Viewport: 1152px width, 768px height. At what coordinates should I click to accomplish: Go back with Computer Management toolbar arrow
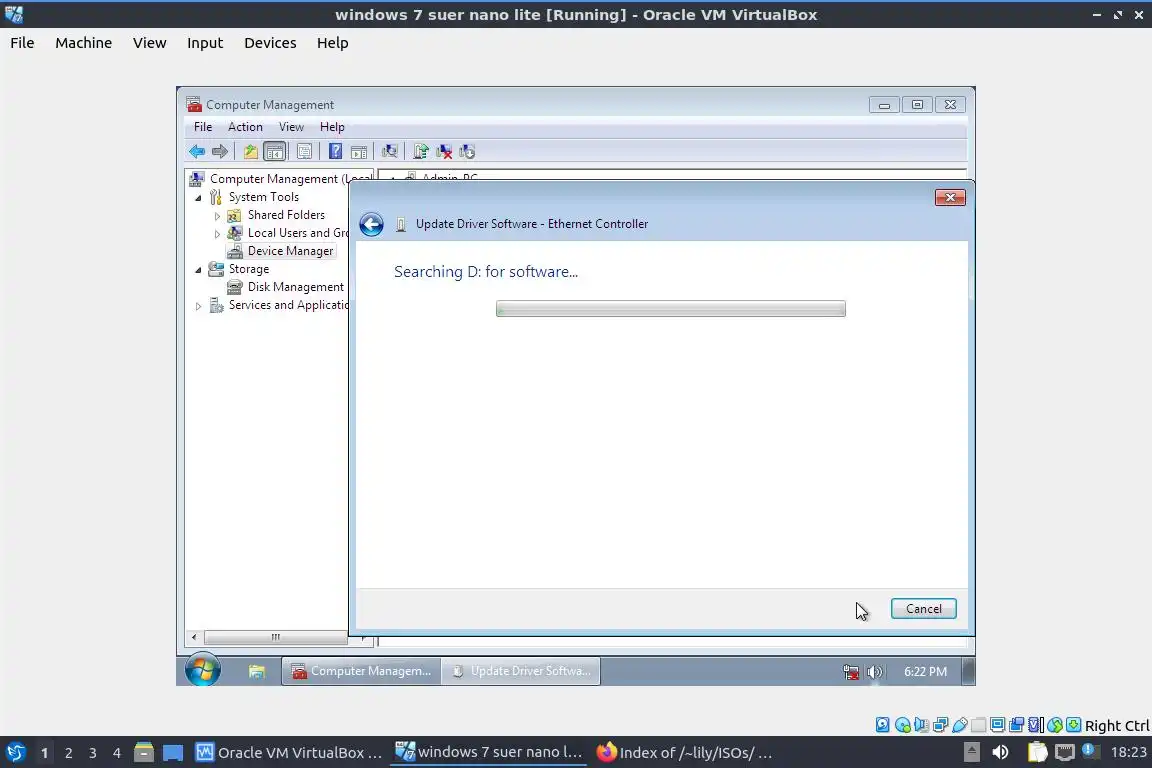(197, 151)
